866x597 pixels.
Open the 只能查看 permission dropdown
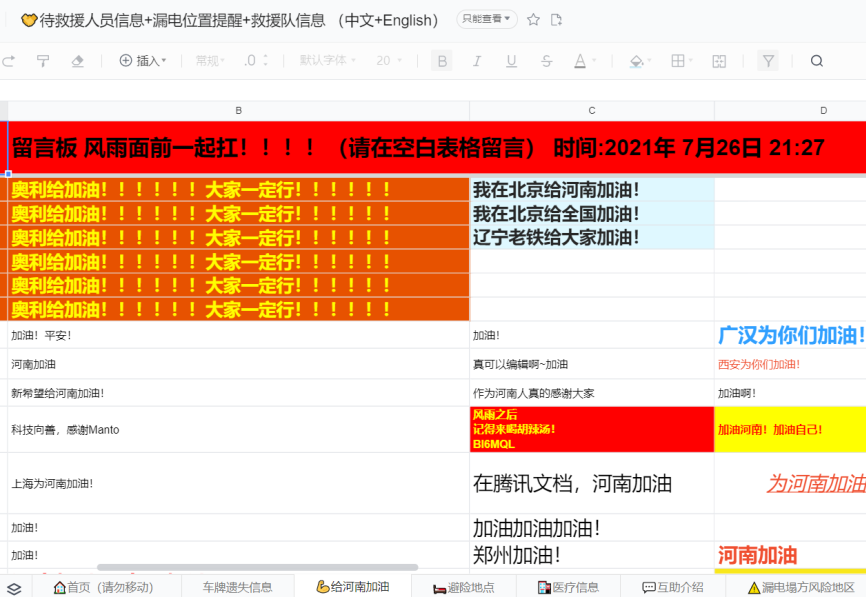[487, 19]
